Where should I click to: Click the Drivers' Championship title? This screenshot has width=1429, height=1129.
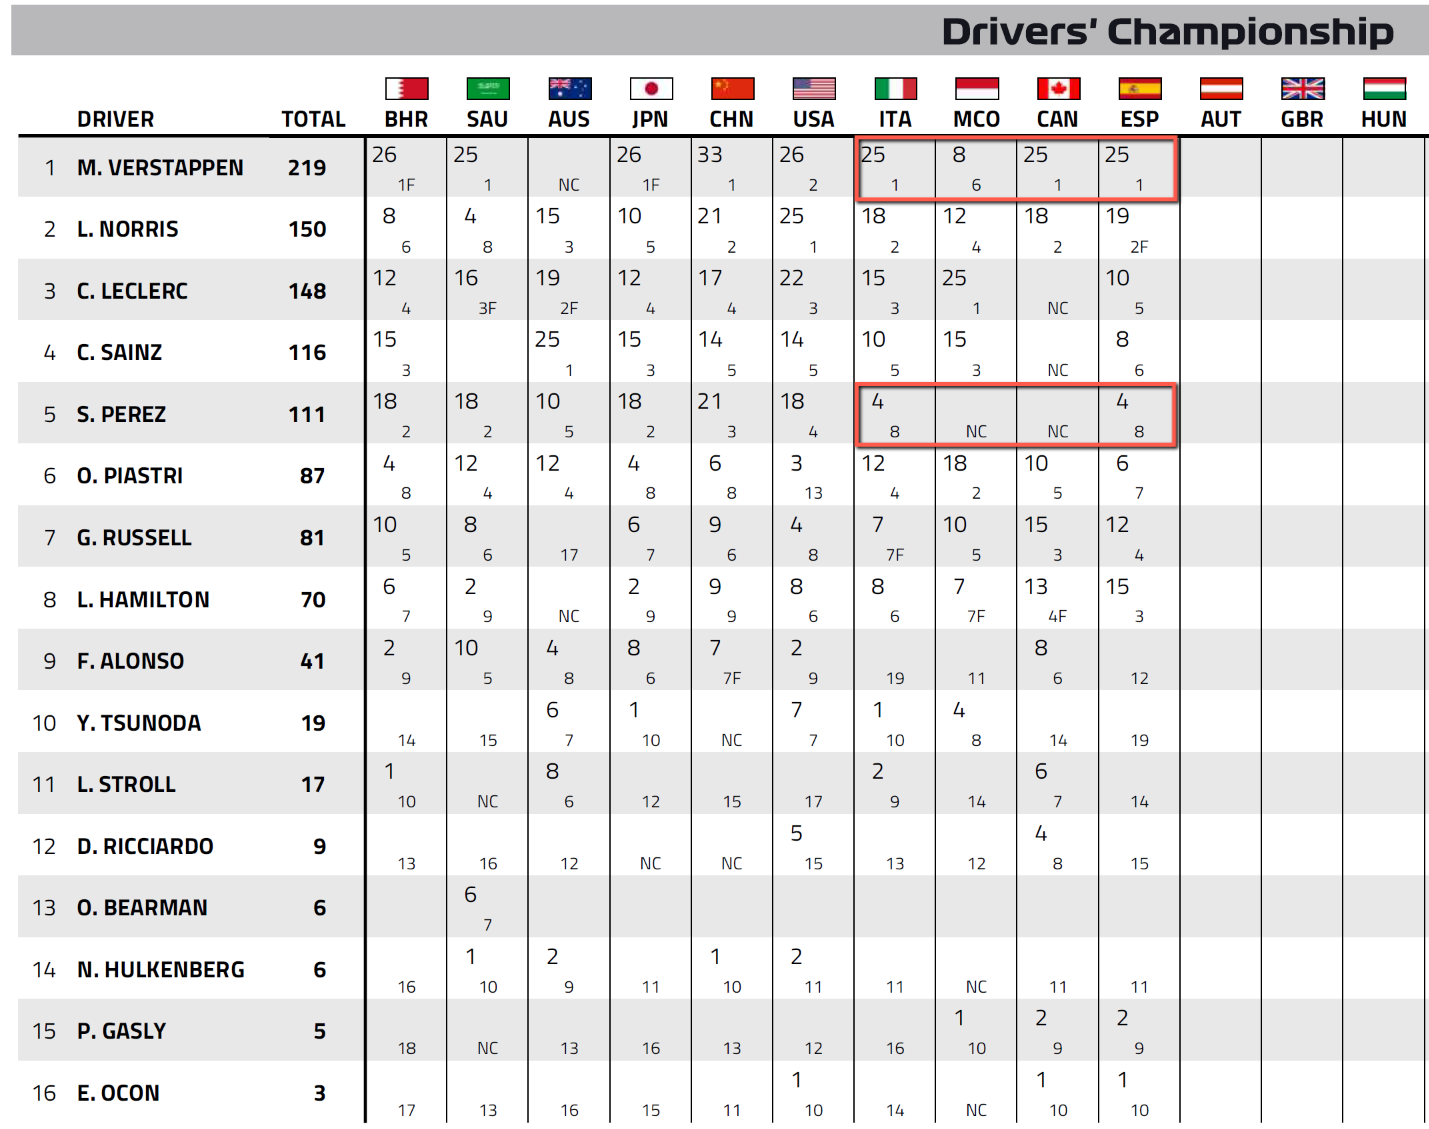(x=1167, y=32)
